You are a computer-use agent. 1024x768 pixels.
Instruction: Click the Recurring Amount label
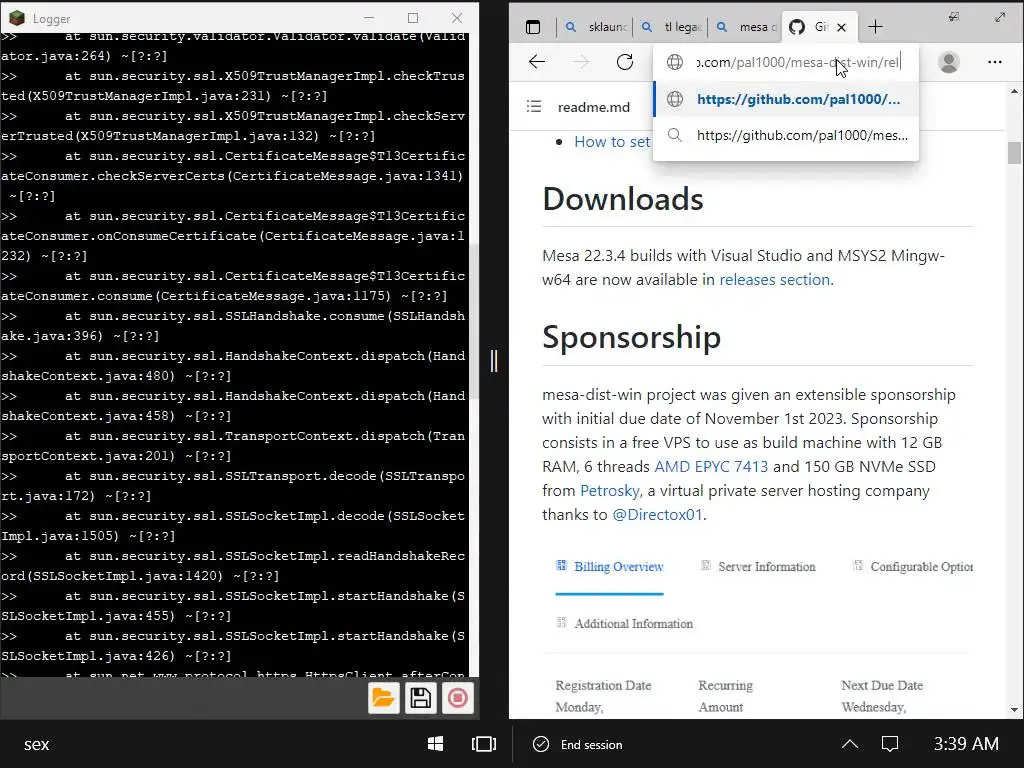726,696
